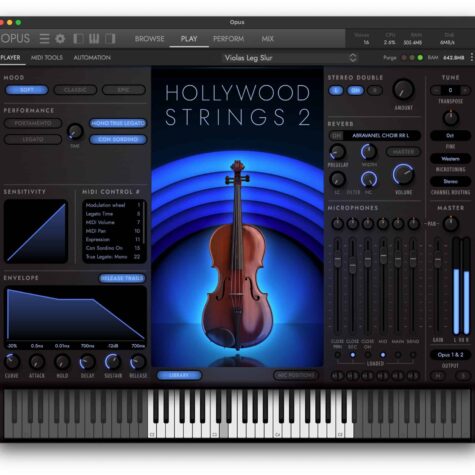475x475 pixels.
Task: Click the Envelope shape display
Action: click(x=75, y=313)
